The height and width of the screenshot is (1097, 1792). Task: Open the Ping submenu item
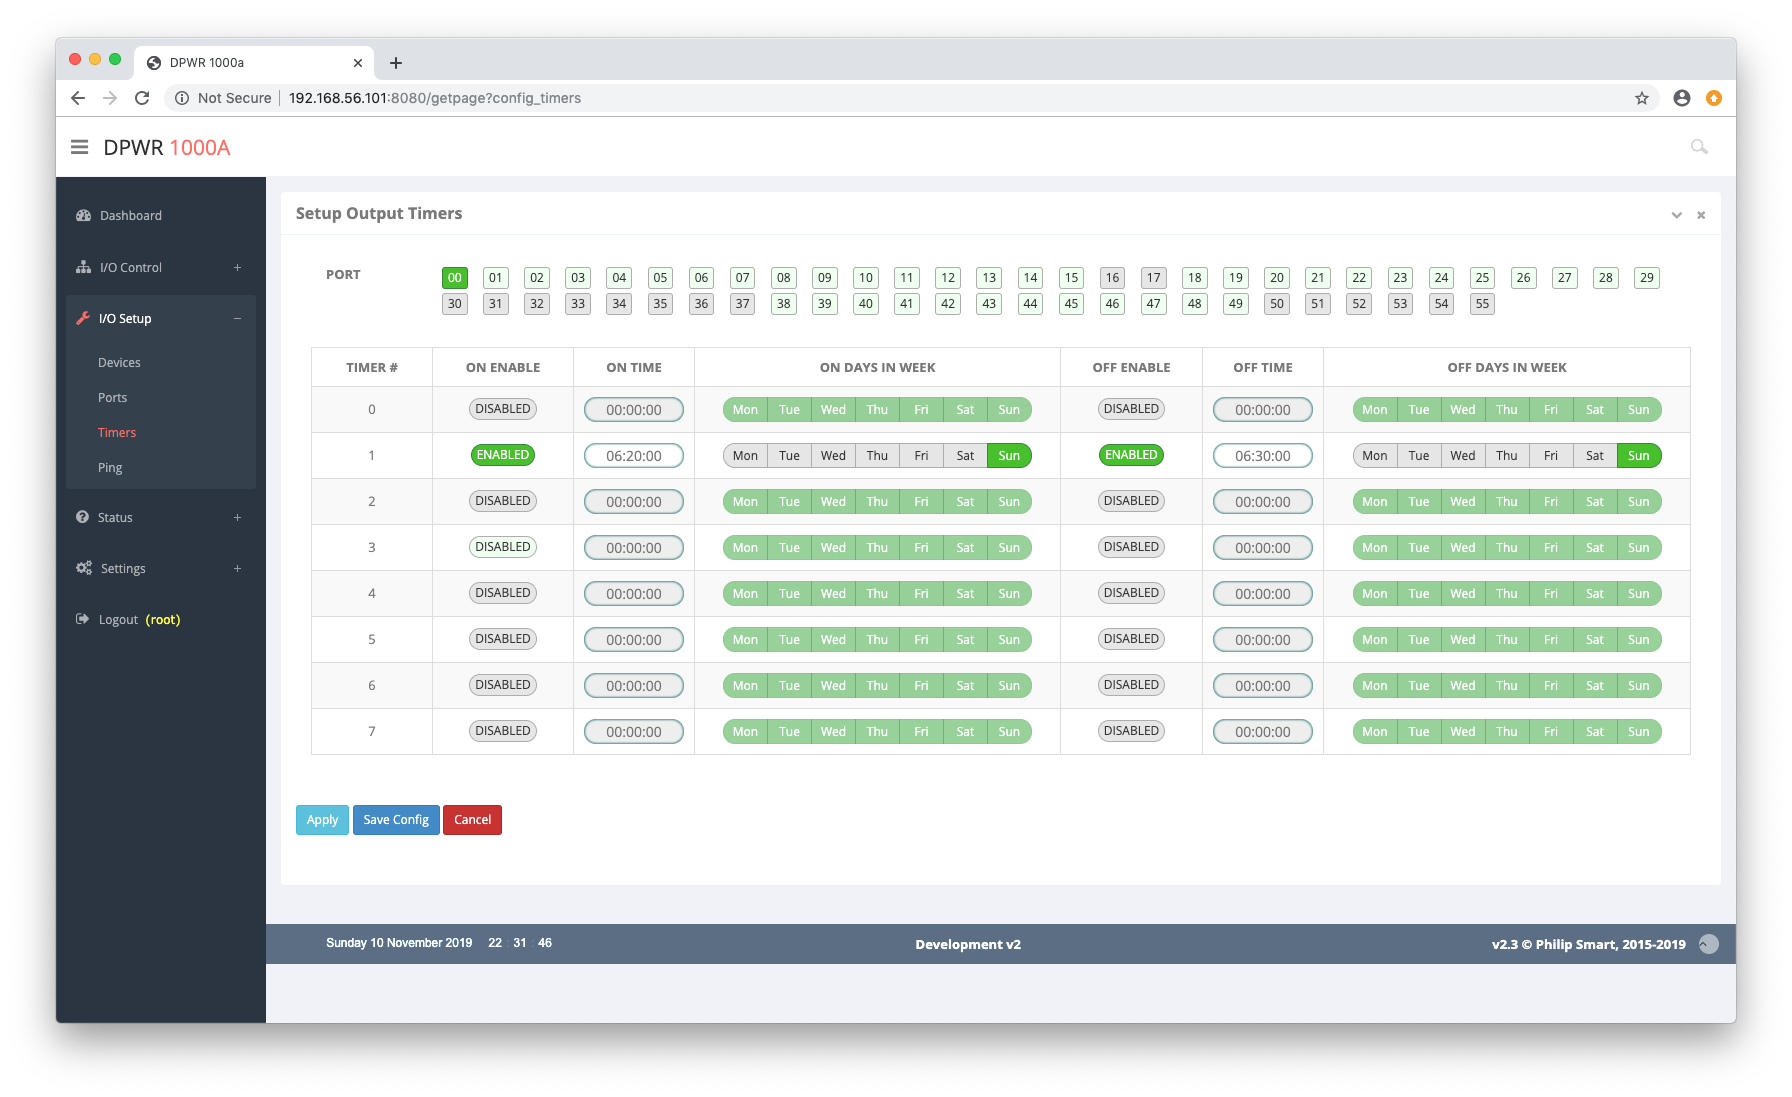[110, 468]
